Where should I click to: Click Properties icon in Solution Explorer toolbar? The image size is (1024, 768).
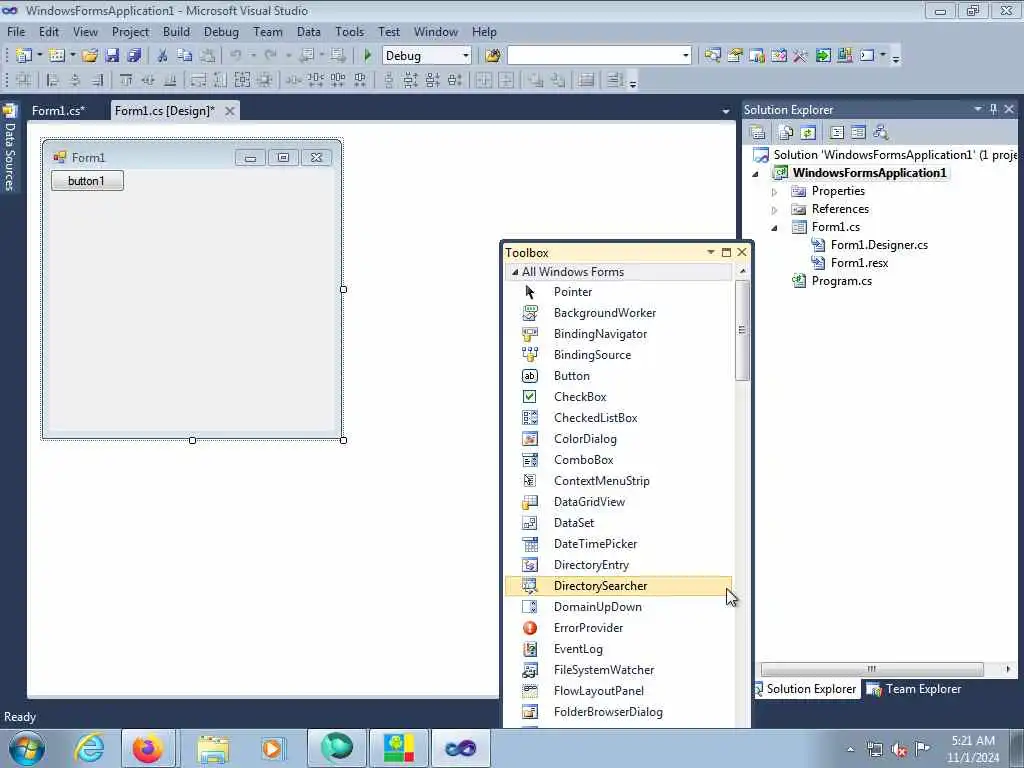tap(758, 133)
